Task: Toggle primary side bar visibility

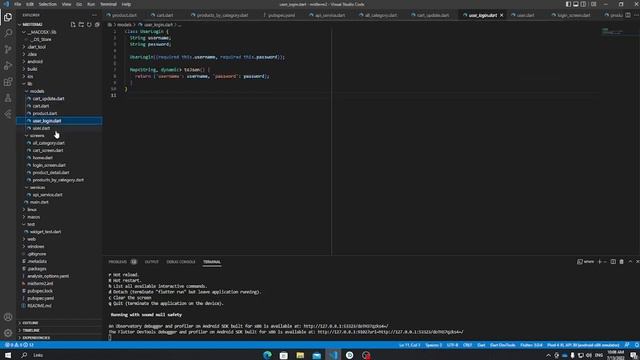Action: coord(568,4)
